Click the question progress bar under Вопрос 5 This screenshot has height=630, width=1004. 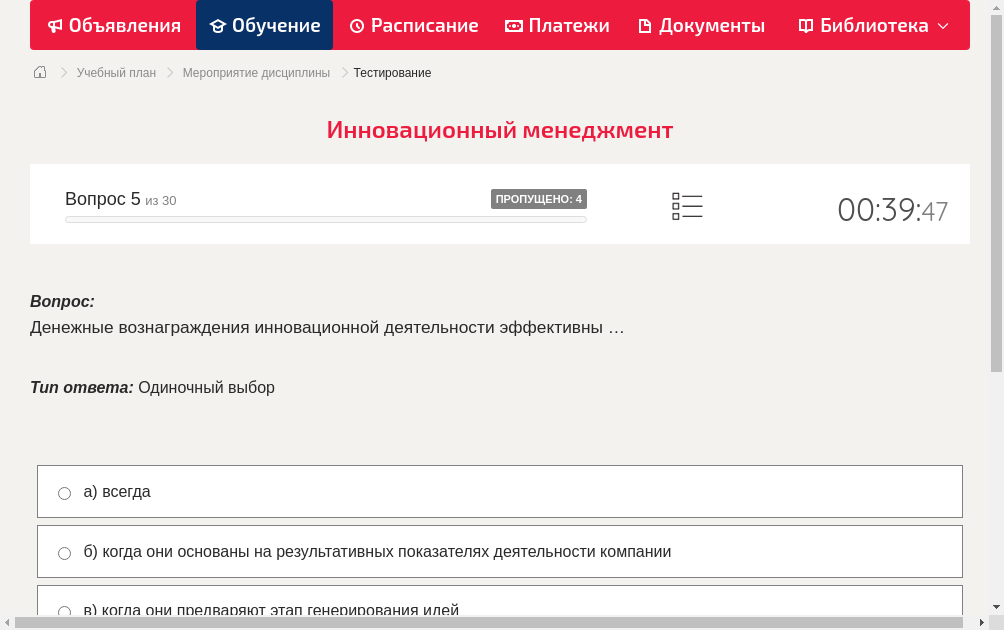click(325, 219)
